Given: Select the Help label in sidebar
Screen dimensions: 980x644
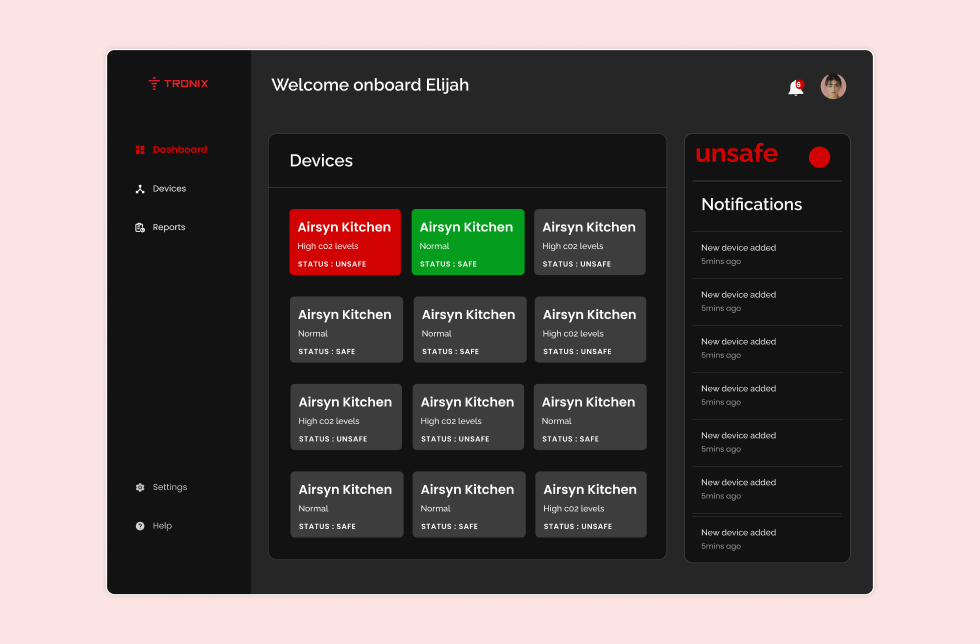Looking at the screenshot, I should [x=162, y=526].
